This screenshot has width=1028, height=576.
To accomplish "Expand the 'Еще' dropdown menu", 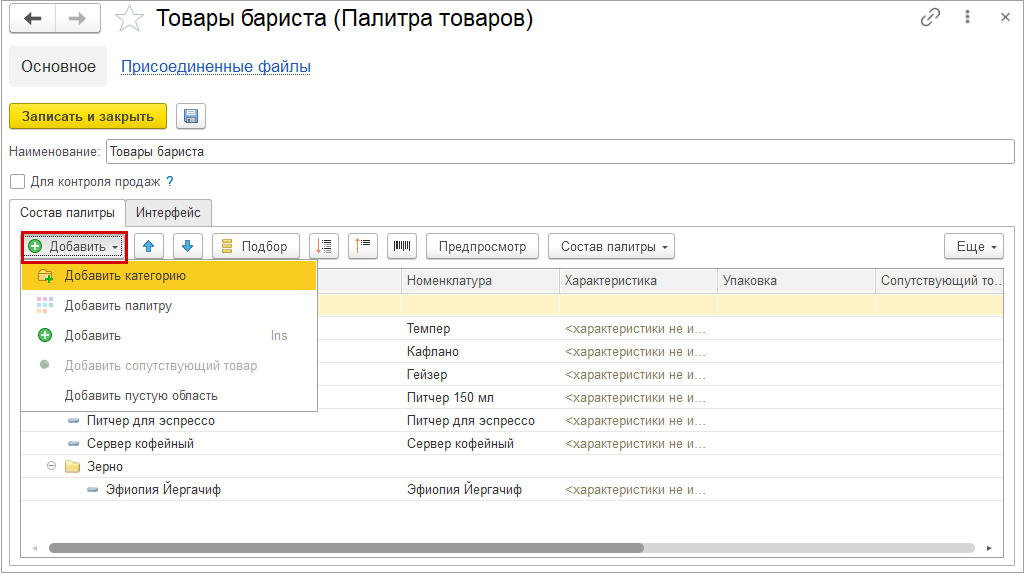I will click(x=973, y=246).
